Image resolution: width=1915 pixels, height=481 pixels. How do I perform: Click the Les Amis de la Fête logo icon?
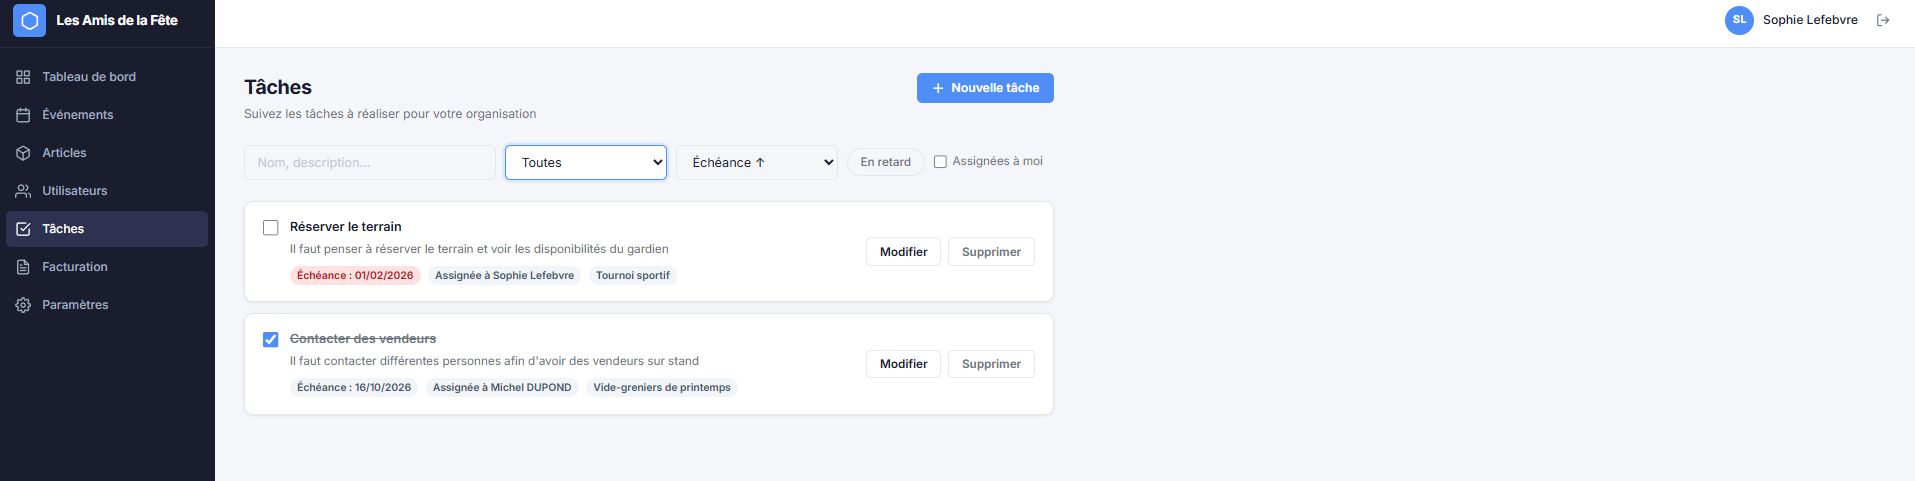tap(29, 20)
